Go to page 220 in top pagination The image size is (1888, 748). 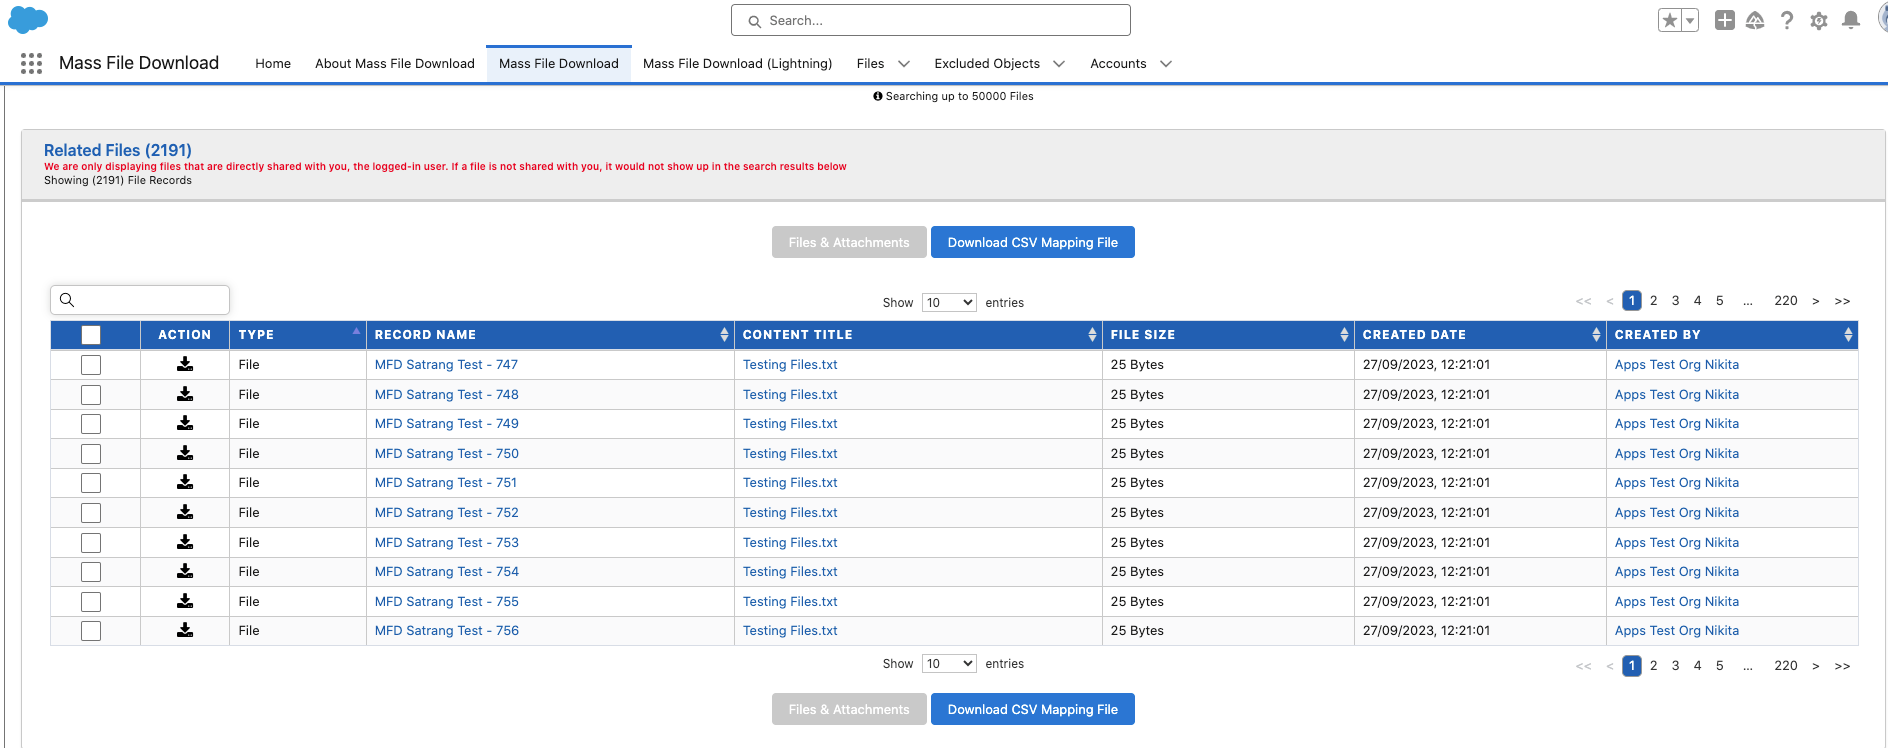tap(1786, 300)
